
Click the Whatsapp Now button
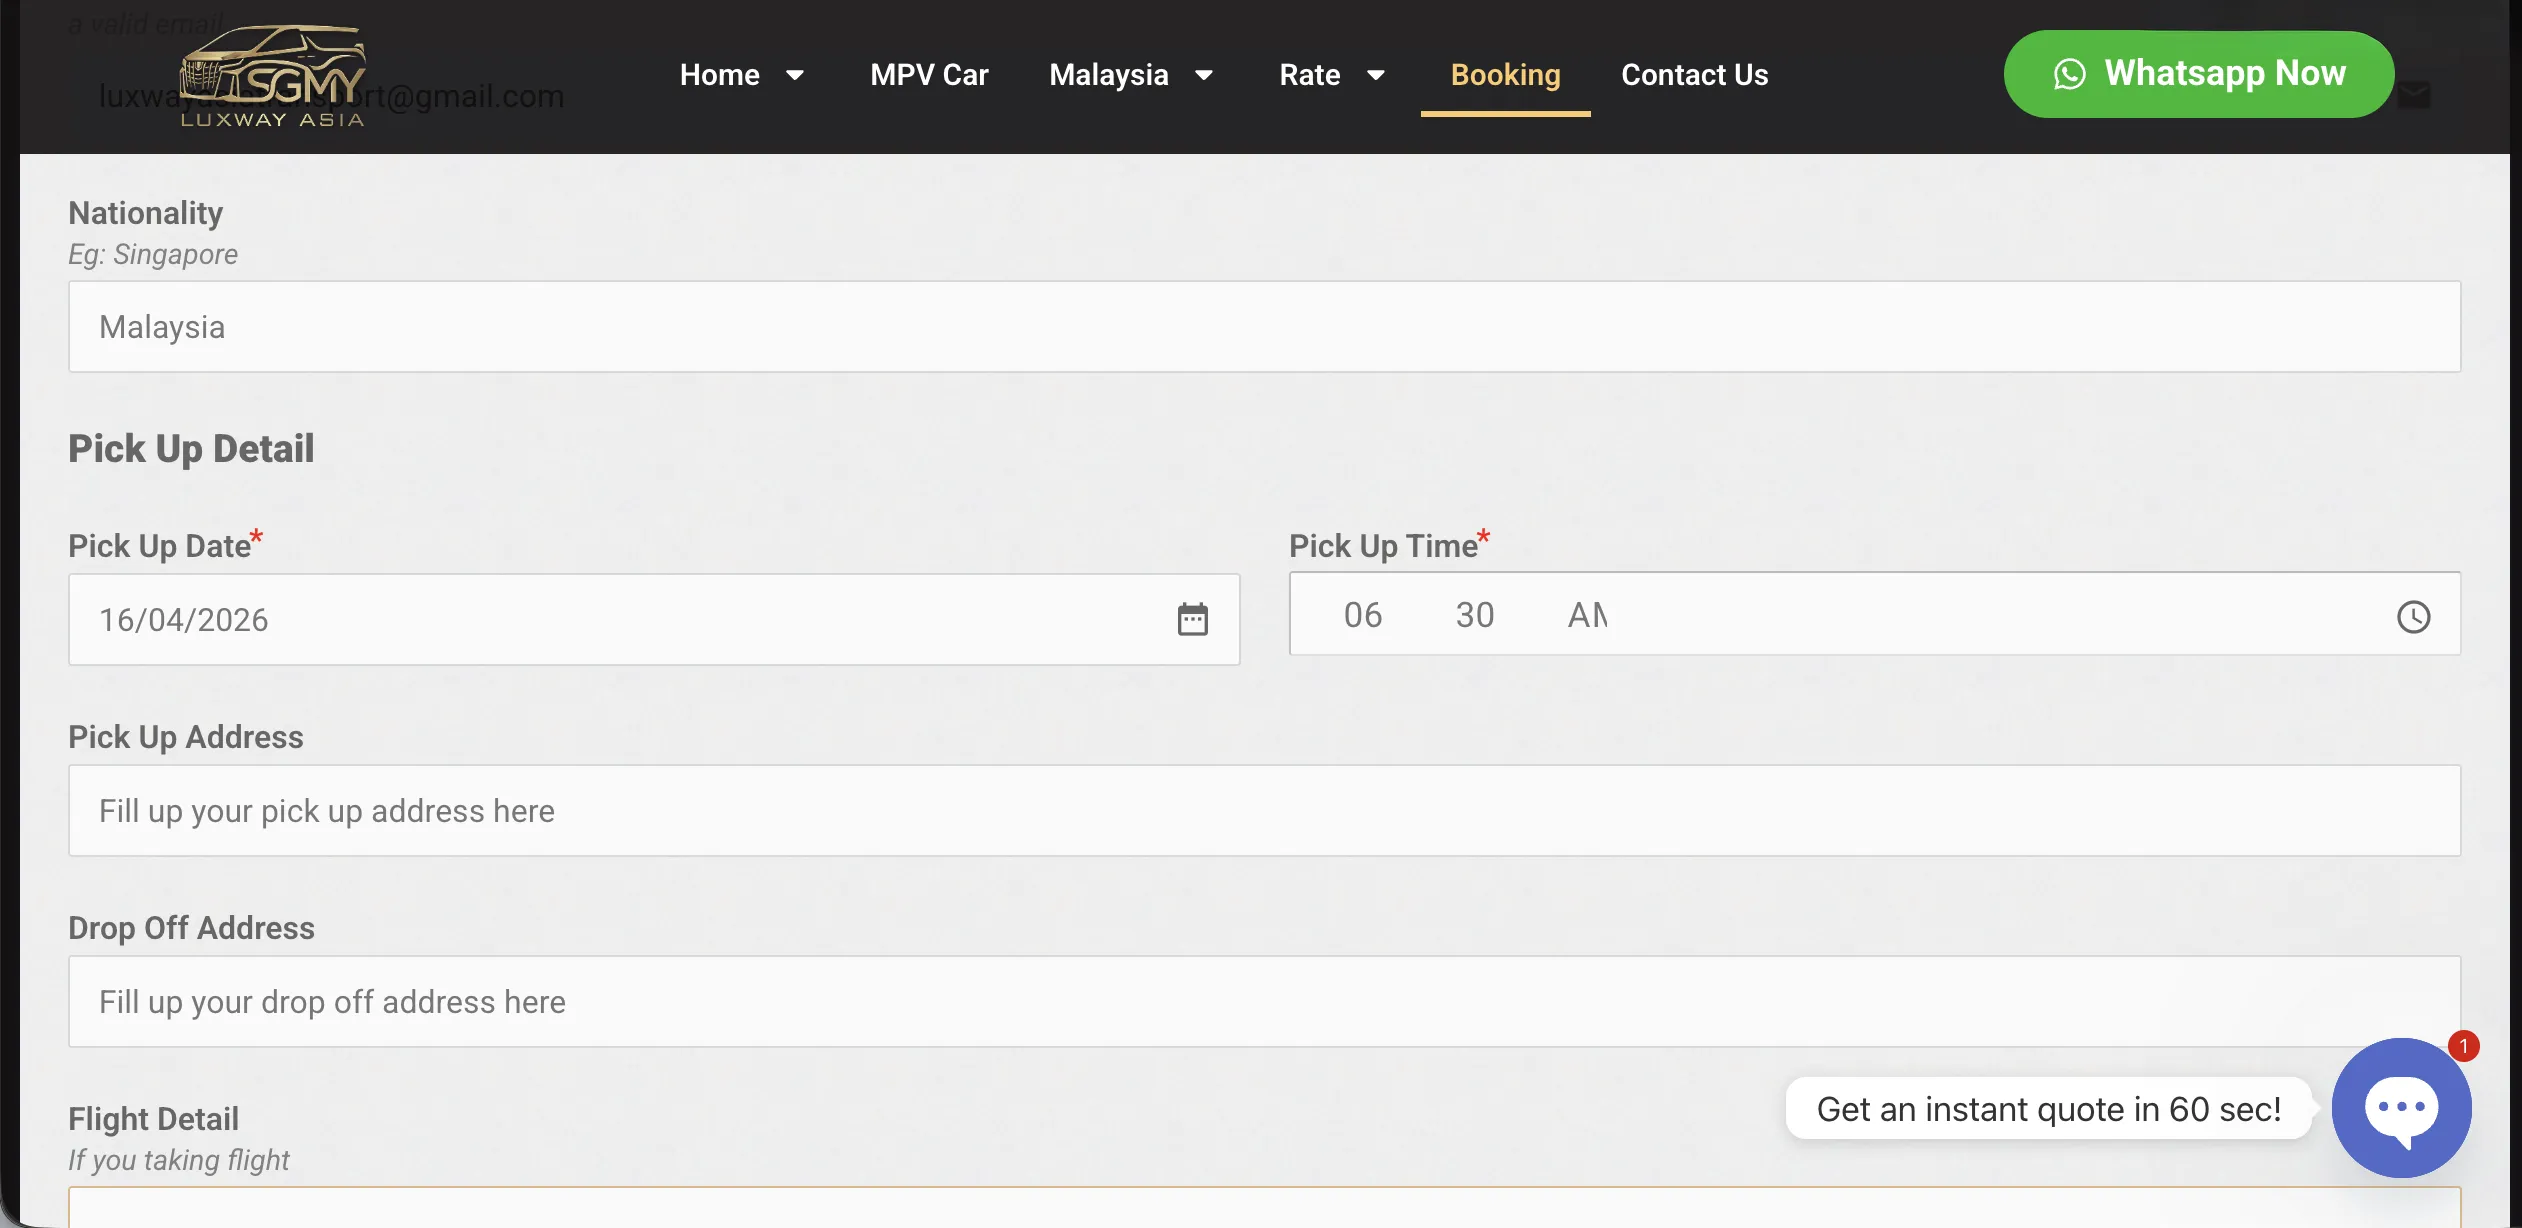tap(2199, 74)
